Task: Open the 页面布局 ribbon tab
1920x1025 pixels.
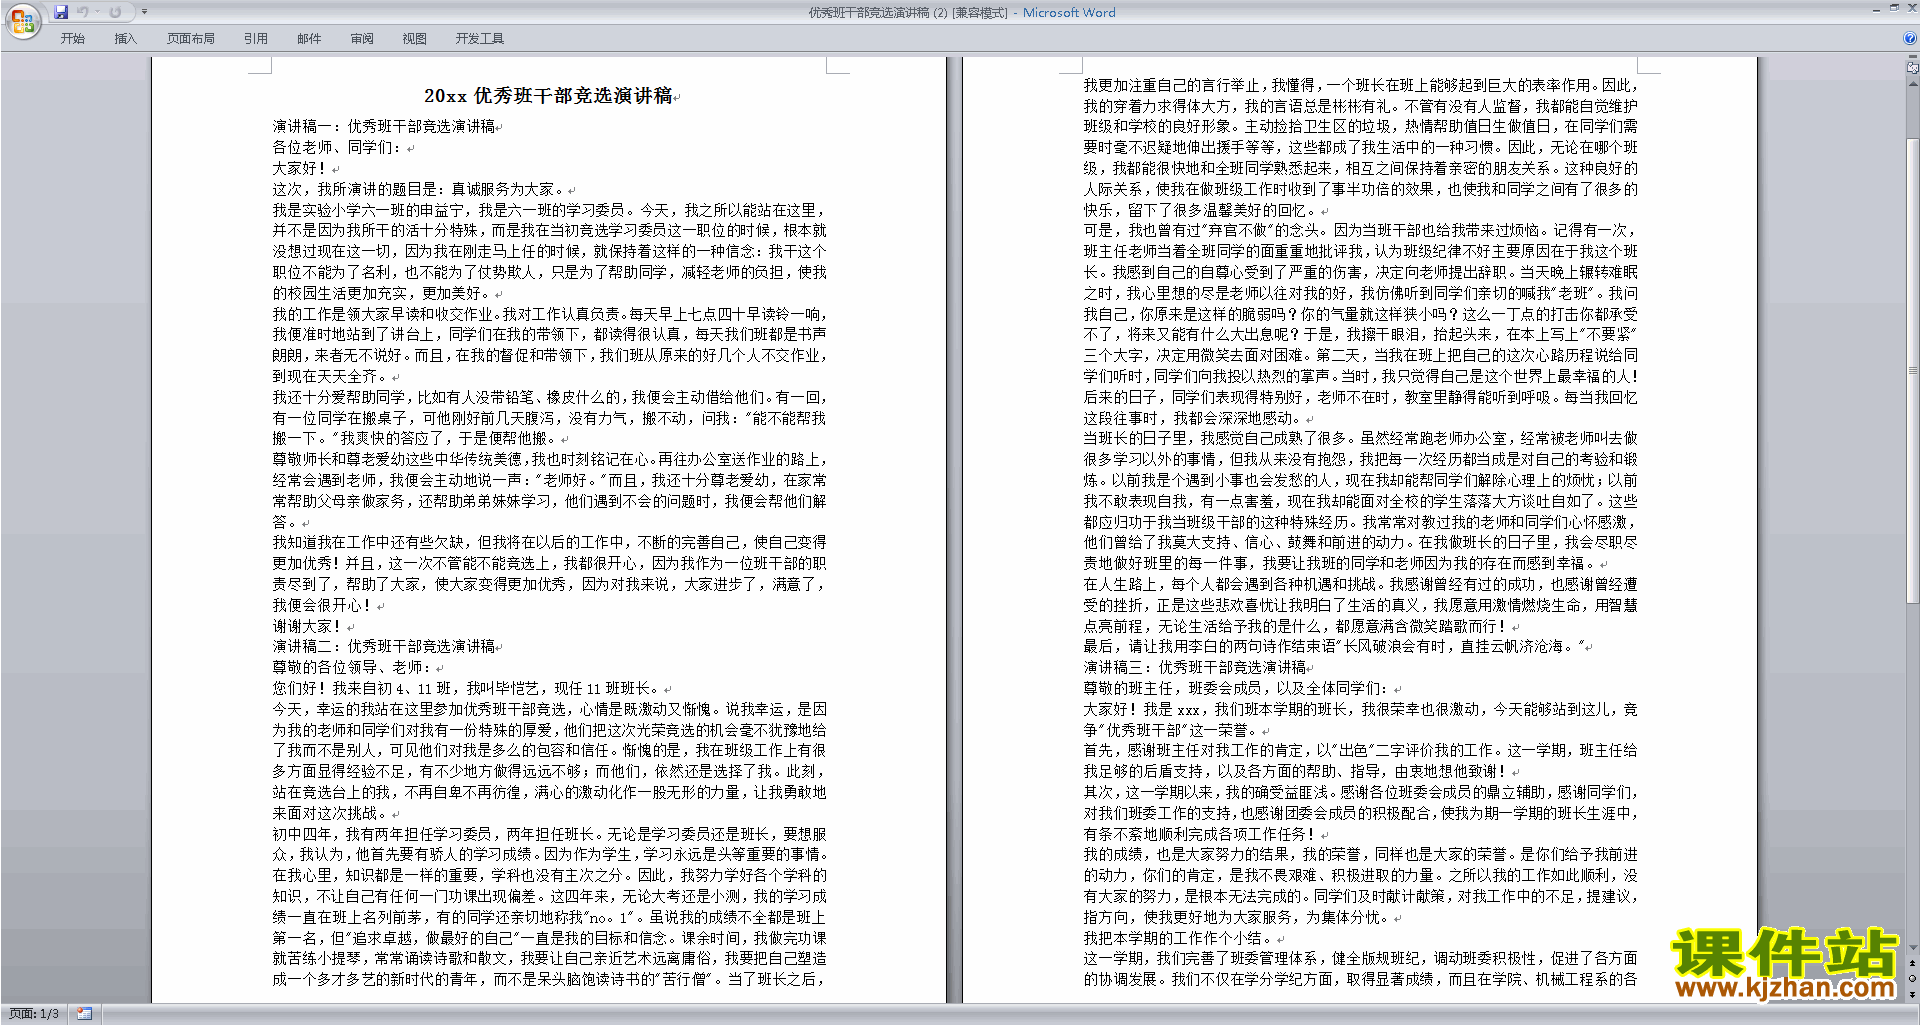Action: tap(191, 39)
